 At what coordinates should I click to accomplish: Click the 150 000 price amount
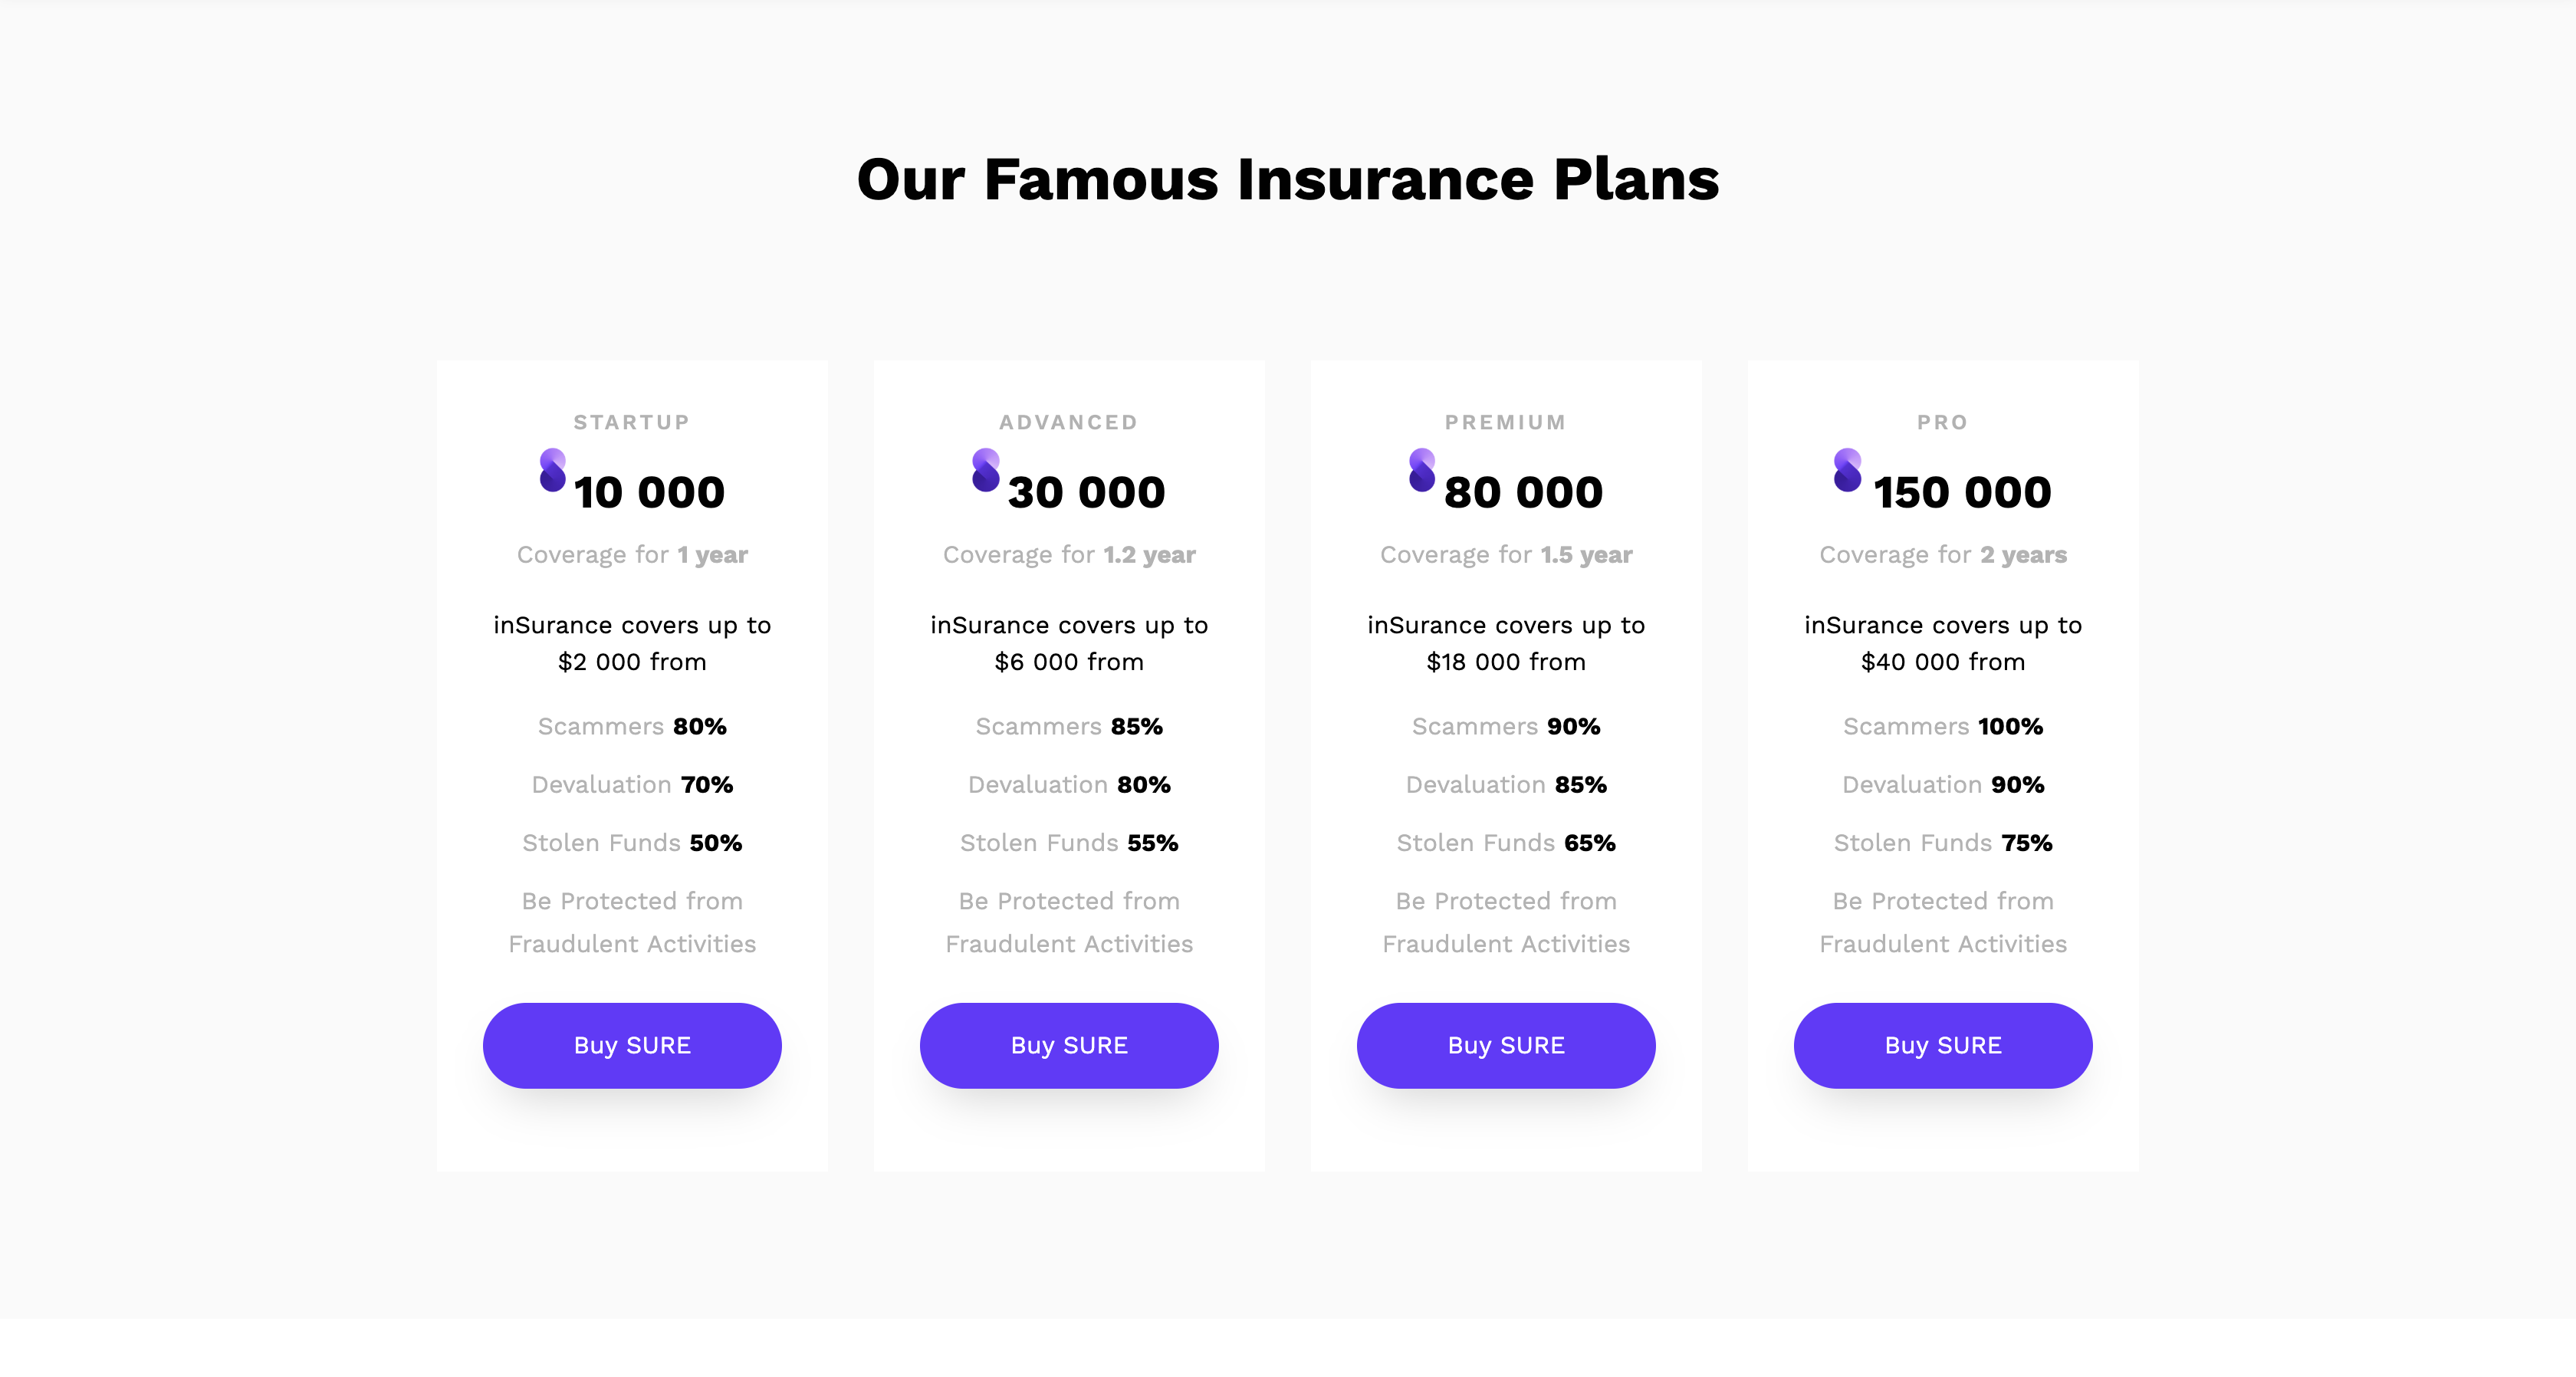(x=1962, y=492)
